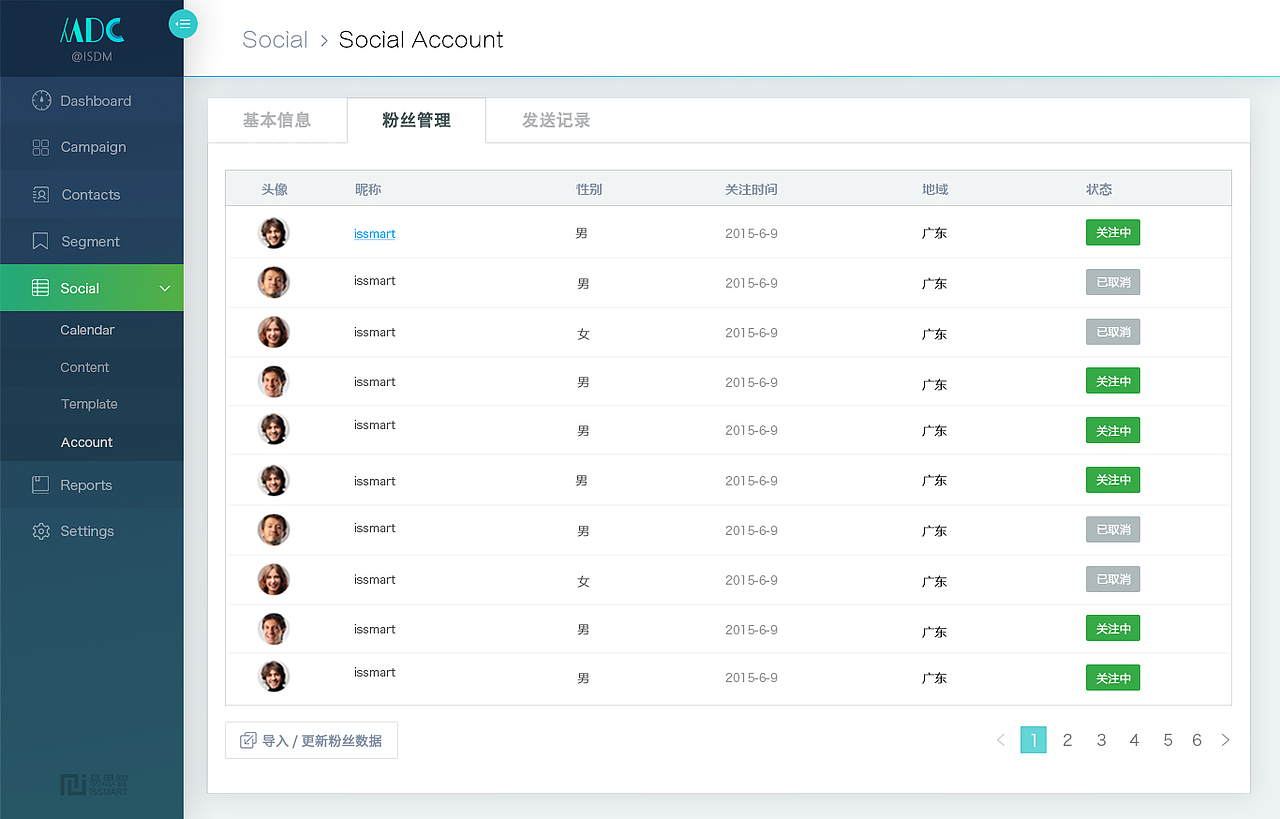Viewport: 1280px width, 819px height.
Task: Click the Settings gear icon
Action: point(41,531)
